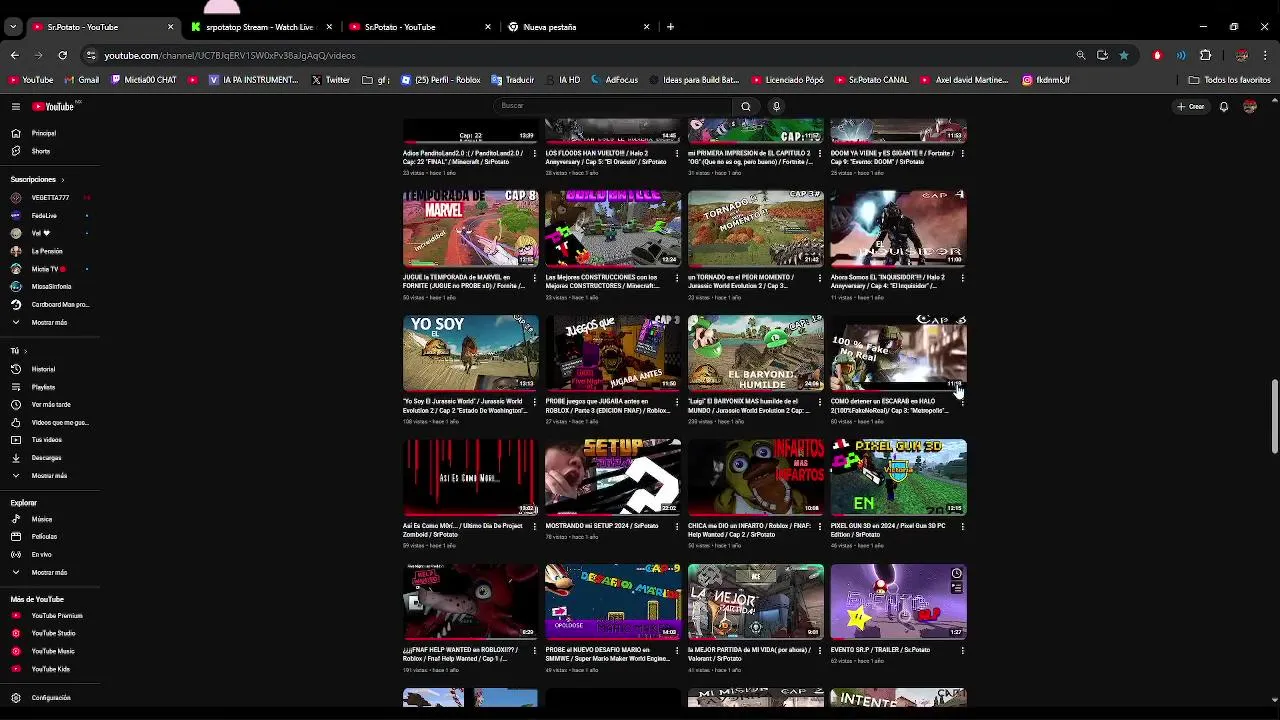Open a new browser tab

click(x=670, y=27)
